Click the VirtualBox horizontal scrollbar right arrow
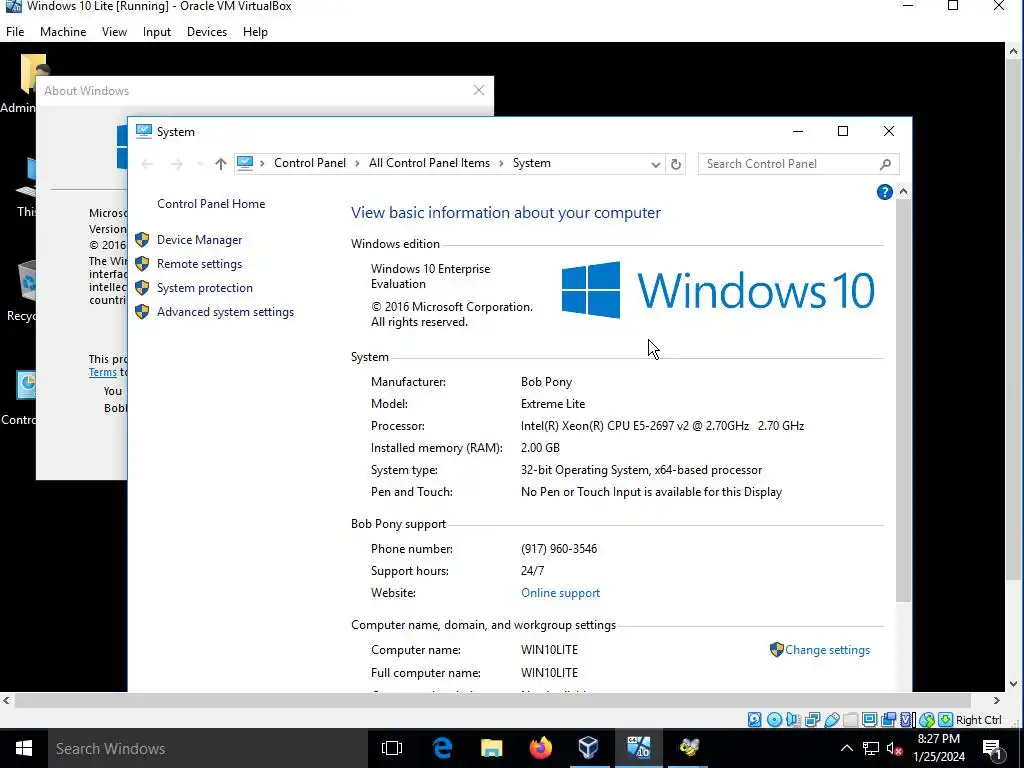Image resolution: width=1024 pixels, height=768 pixels. coord(997,700)
